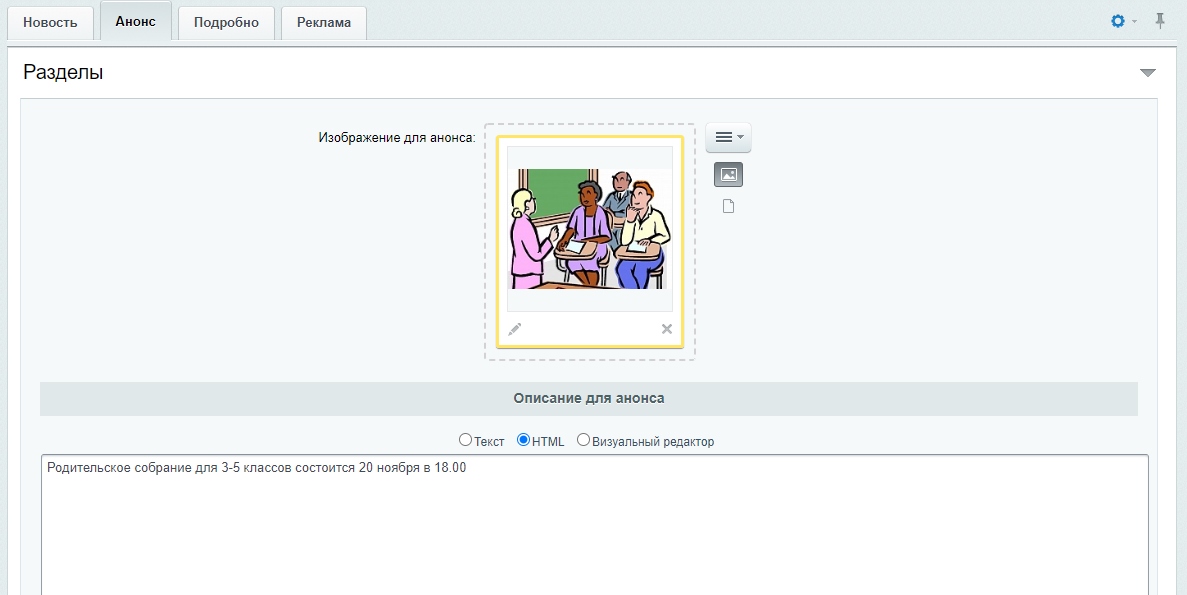Viewport: 1187px width, 595px height.
Task: Click the Разделы section title
Action: click(63, 72)
